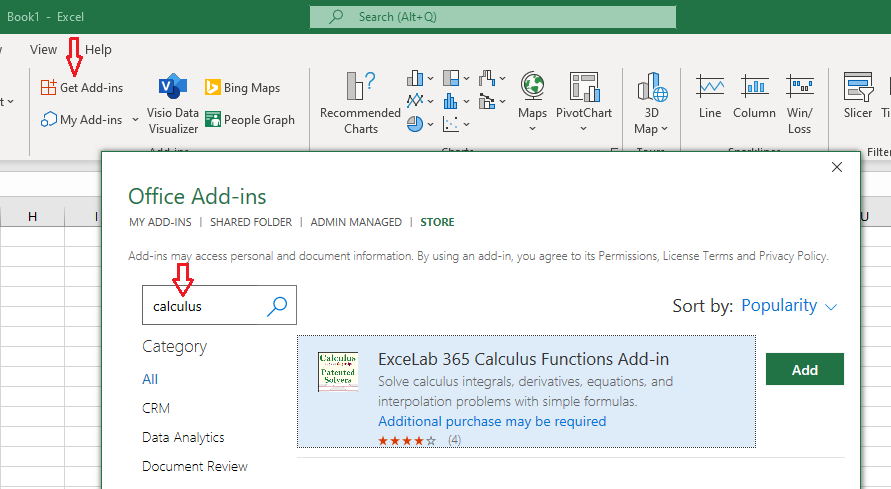Close the Office Add-ins dialog
Image resolution: width=891 pixels, height=489 pixels.
click(836, 167)
